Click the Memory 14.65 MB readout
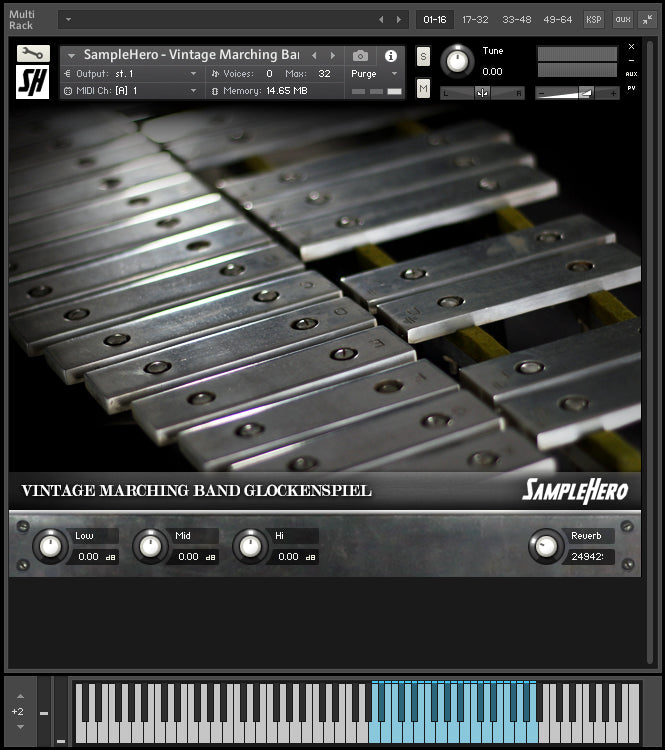665x750 pixels. 287,91
